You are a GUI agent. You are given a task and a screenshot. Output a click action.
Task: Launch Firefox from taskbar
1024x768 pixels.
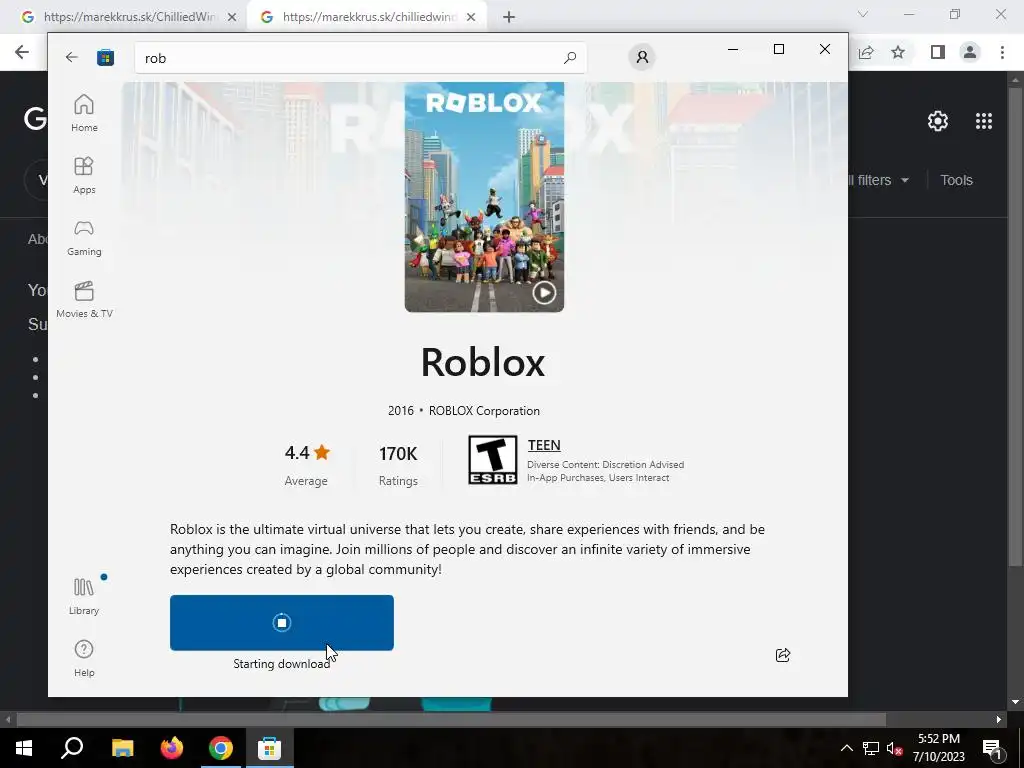(x=172, y=748)
